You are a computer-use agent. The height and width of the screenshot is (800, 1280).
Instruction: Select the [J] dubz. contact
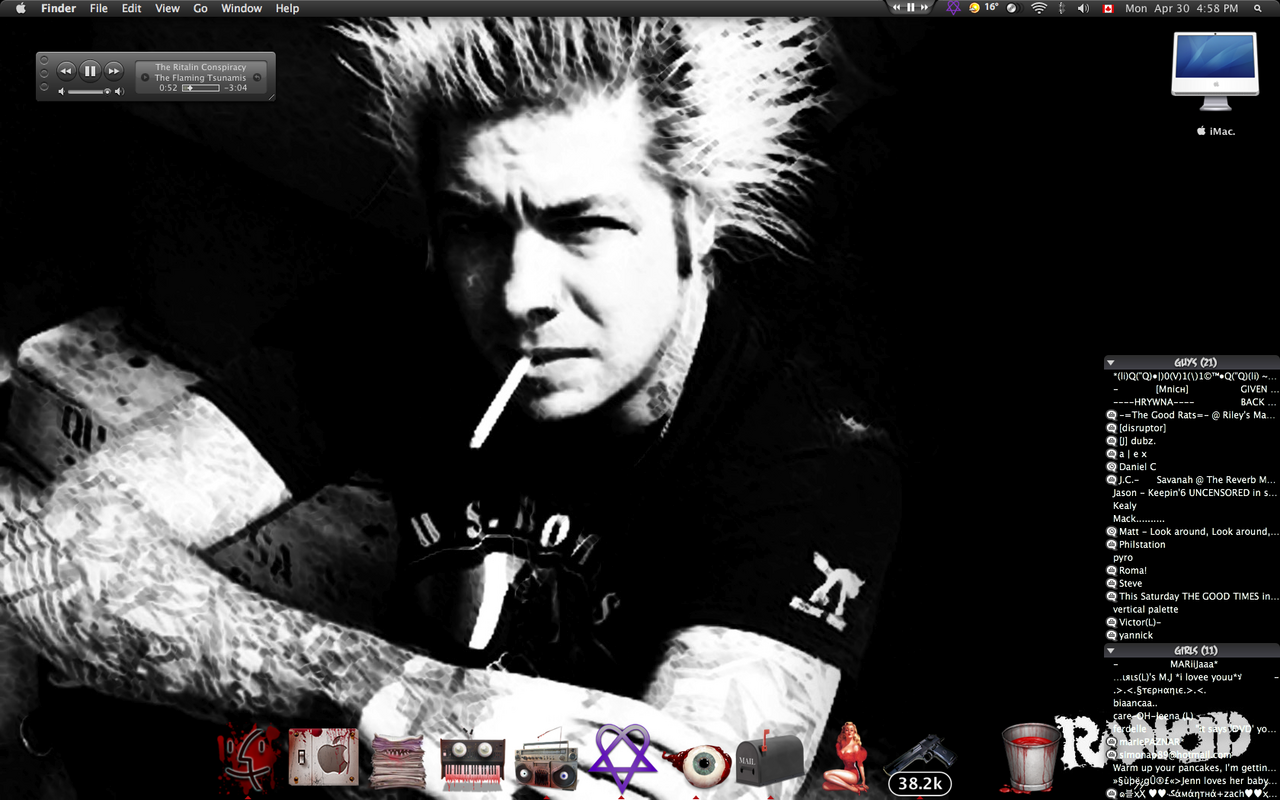point(1192,441)
